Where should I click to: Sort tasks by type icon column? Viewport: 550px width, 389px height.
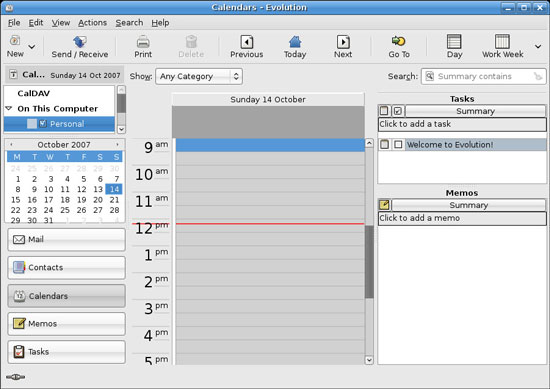coord(384,111)
